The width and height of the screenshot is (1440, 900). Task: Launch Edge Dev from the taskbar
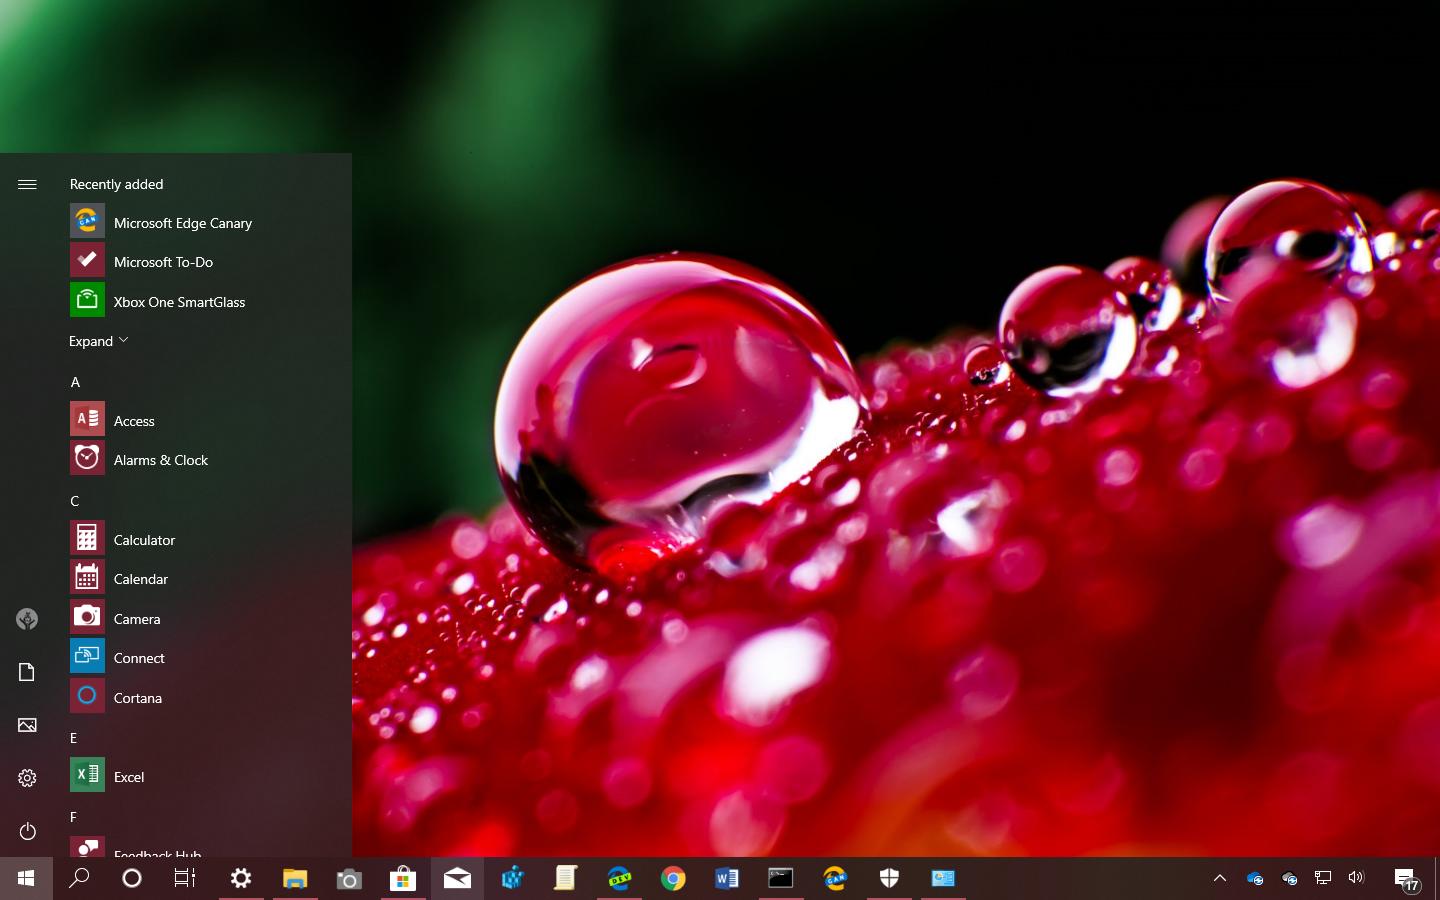[x=619, y=878]
